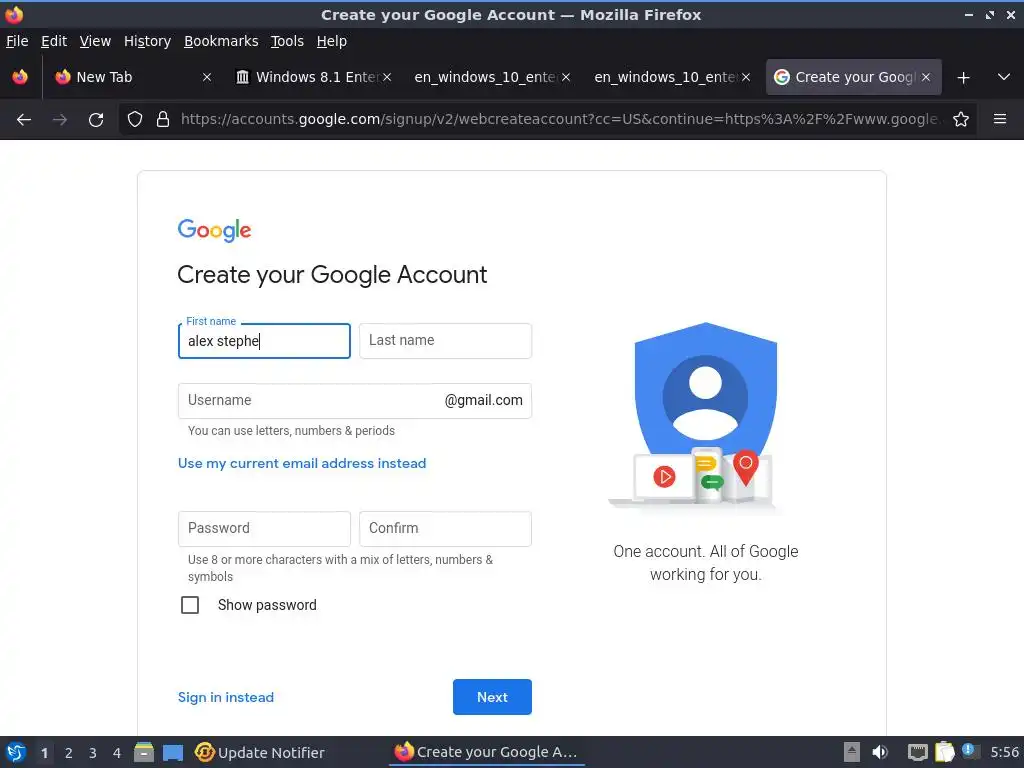Open the tracking protection shield icon
Viewport: 1024px width, 768px height.
pyautogui.click(x=135, y=119)
